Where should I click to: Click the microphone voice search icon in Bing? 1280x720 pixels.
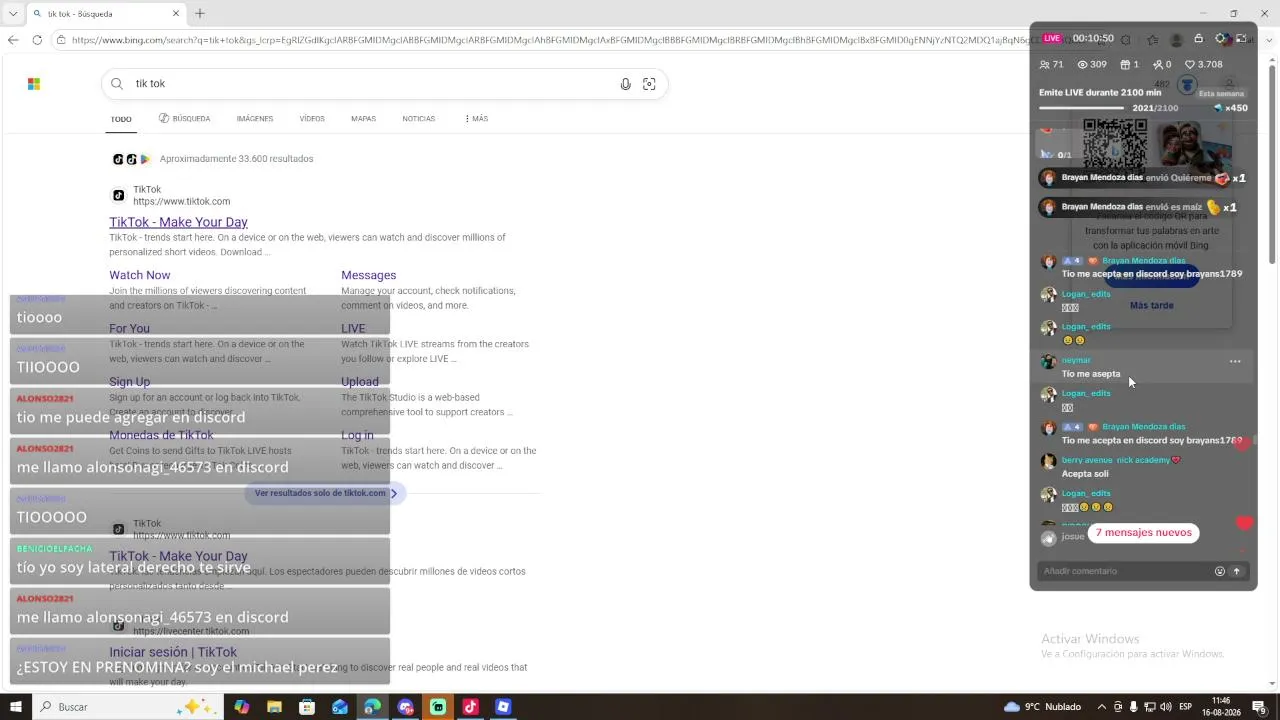coord(625,84)
